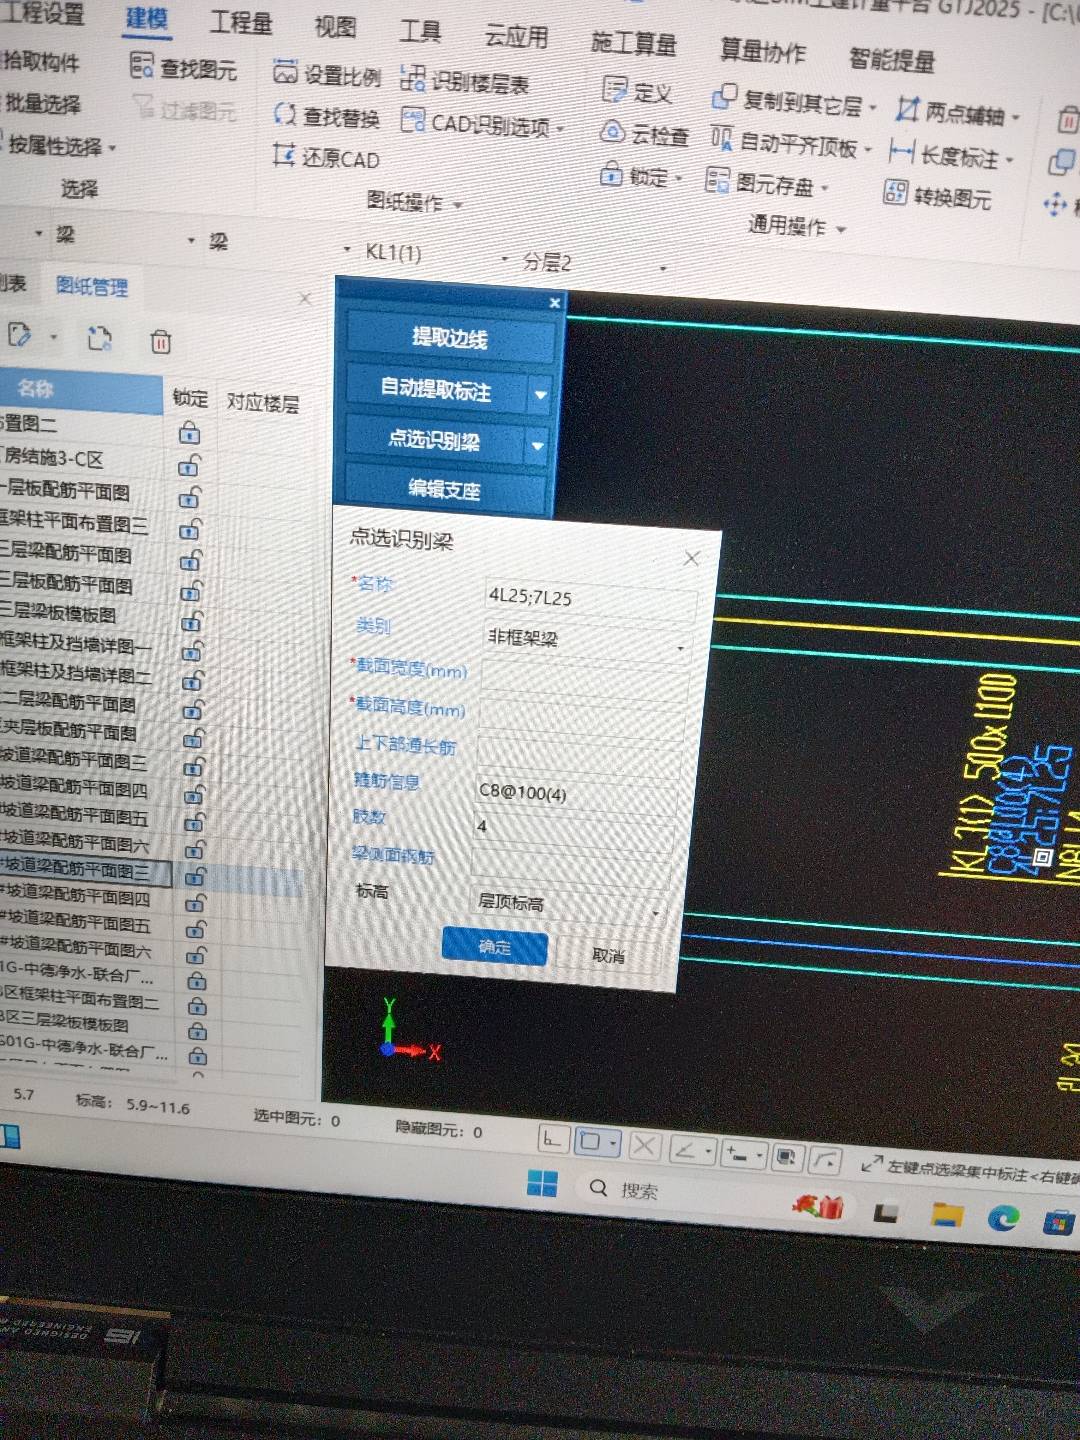Open the 标高 层顶标高 dropdown

(568, 905)
